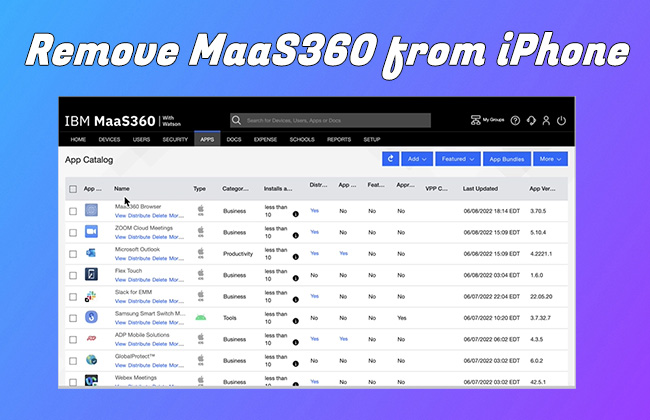Viewport: 650px width, 420px height.
Task: Click ADP Mobile Solutions app icon
Action: pyautogui.click(x=91, y=338)
